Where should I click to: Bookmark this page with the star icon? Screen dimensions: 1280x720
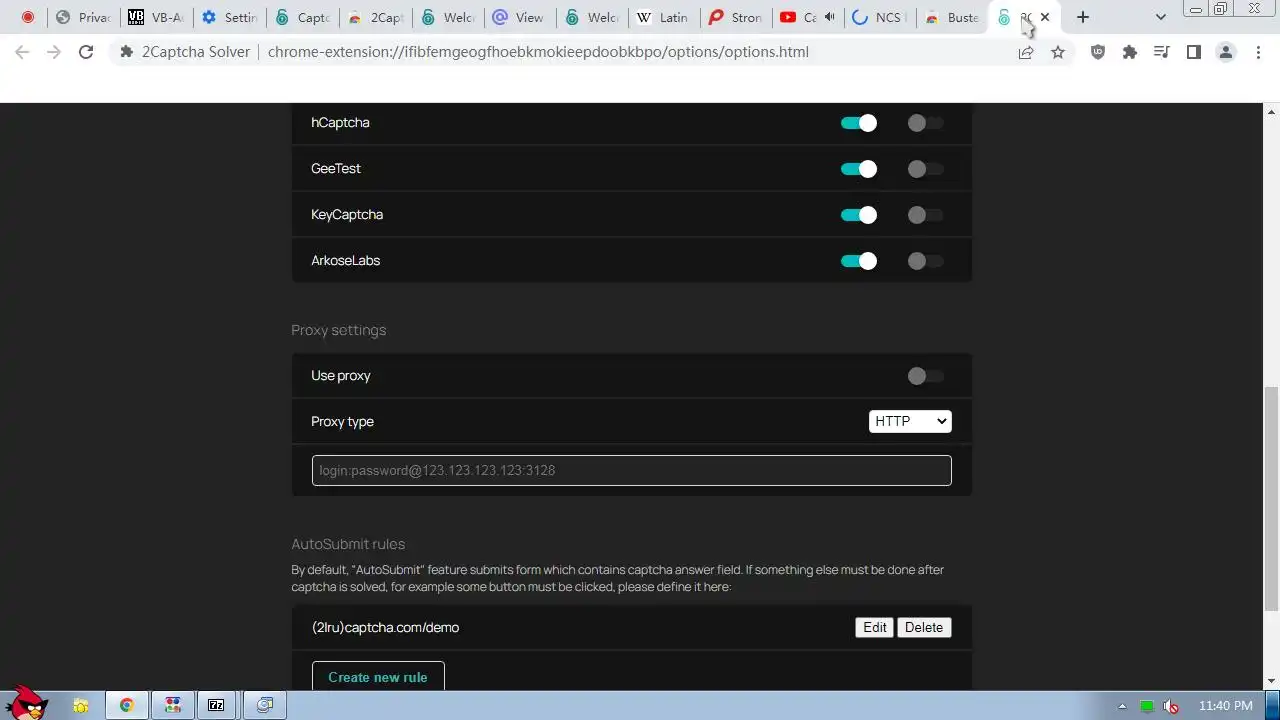point(1058,52)
